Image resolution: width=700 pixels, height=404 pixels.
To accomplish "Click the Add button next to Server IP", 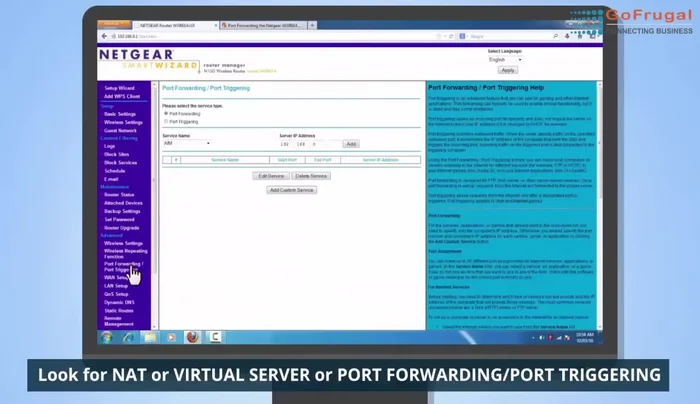I will (x=351, y=144).
